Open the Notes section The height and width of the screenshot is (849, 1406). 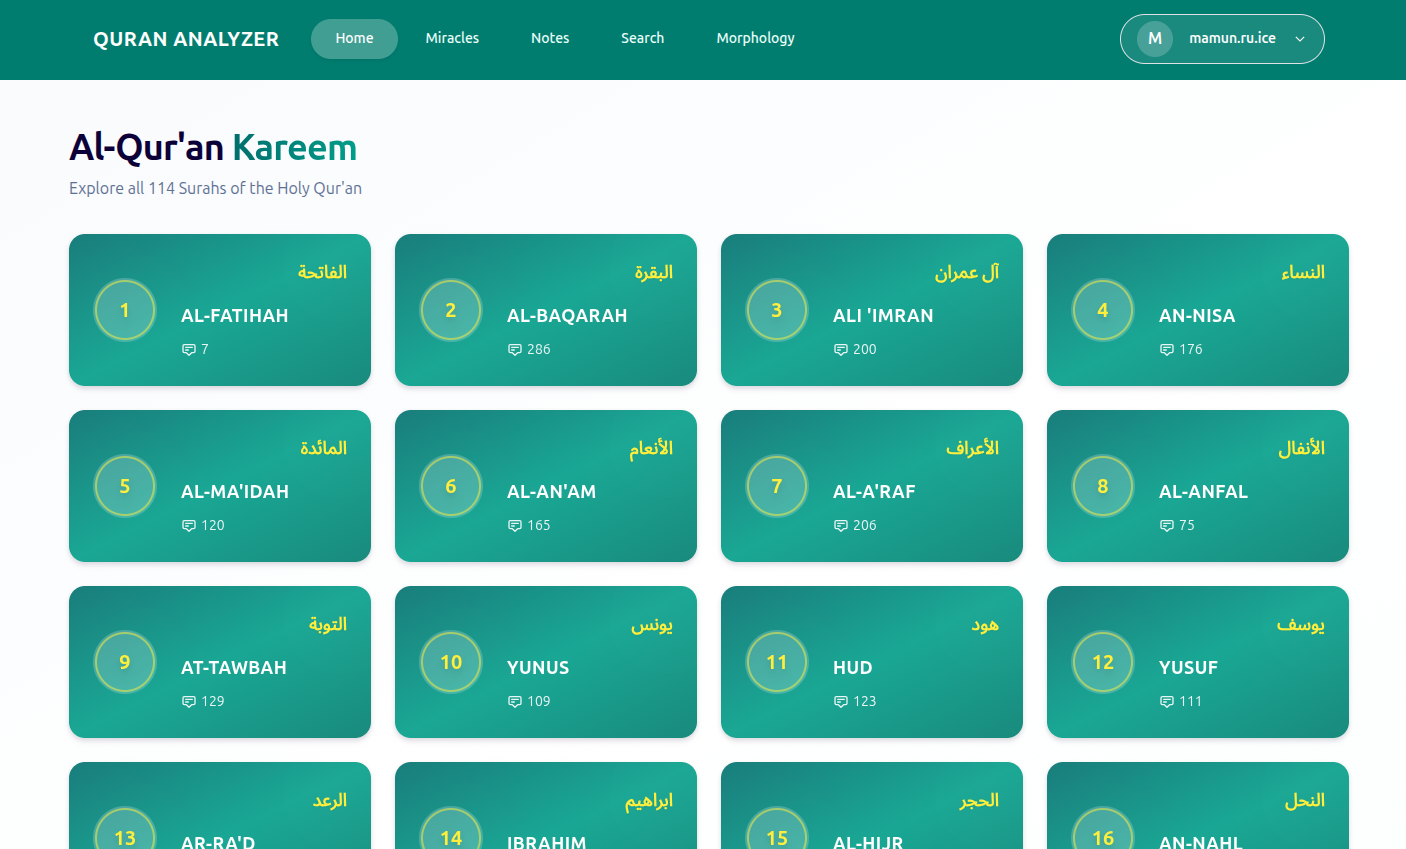tap(550, 38)
